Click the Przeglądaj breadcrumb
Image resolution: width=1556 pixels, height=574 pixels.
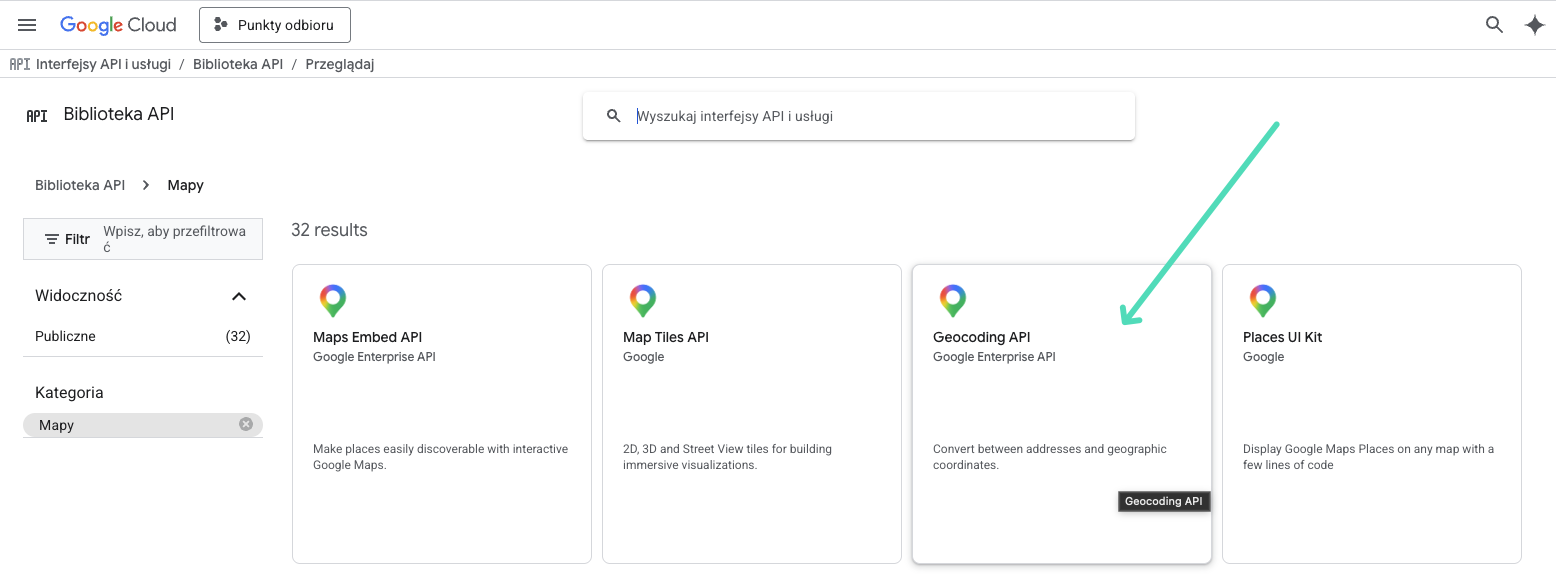(x=340, y=64)
